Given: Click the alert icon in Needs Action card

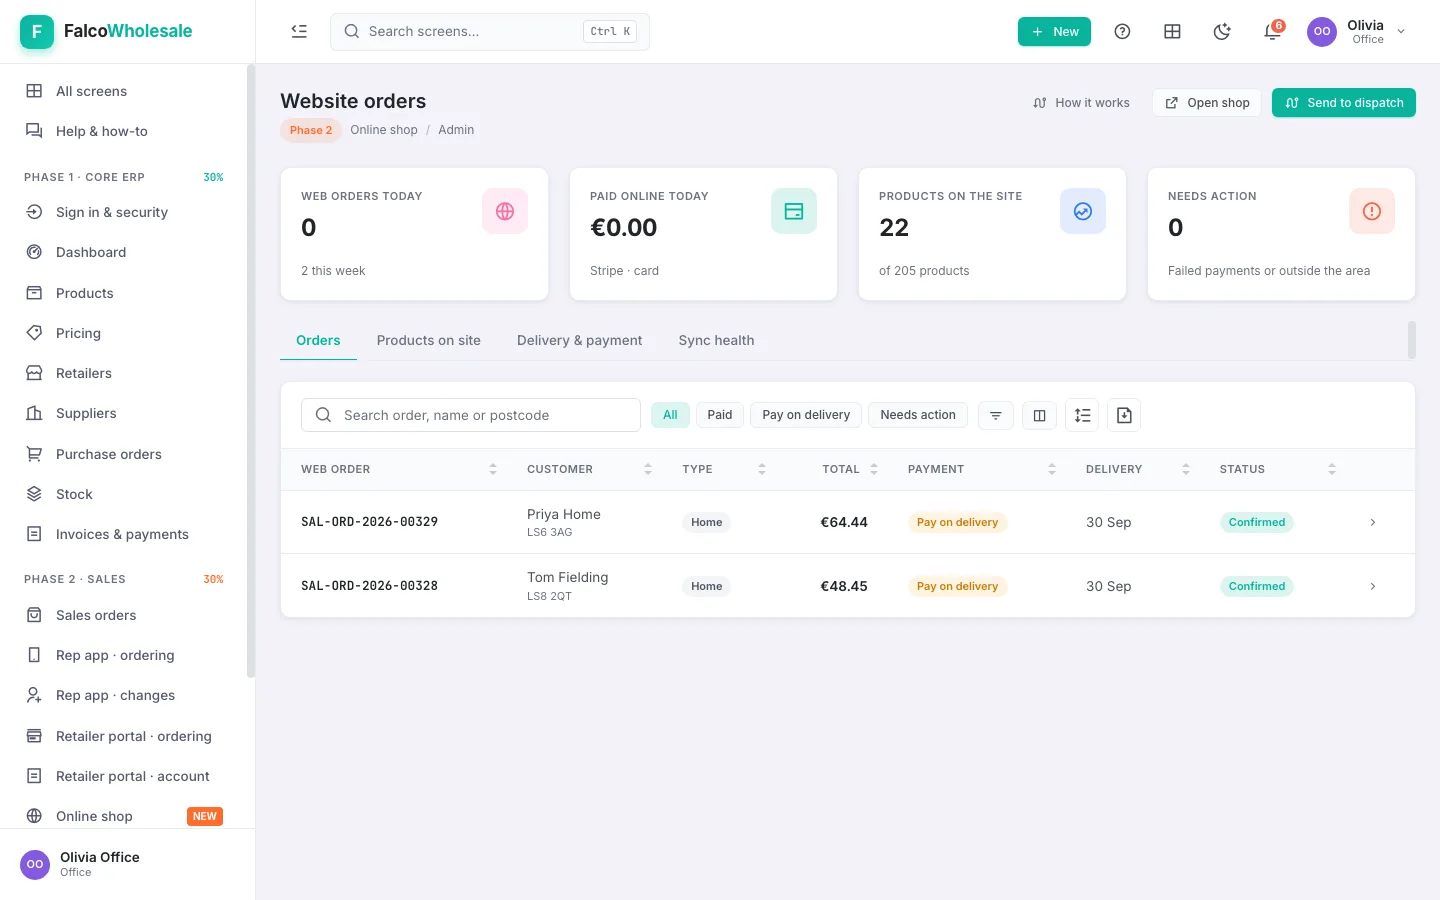Looking at the screenshot, I should tap(1372, 211).
